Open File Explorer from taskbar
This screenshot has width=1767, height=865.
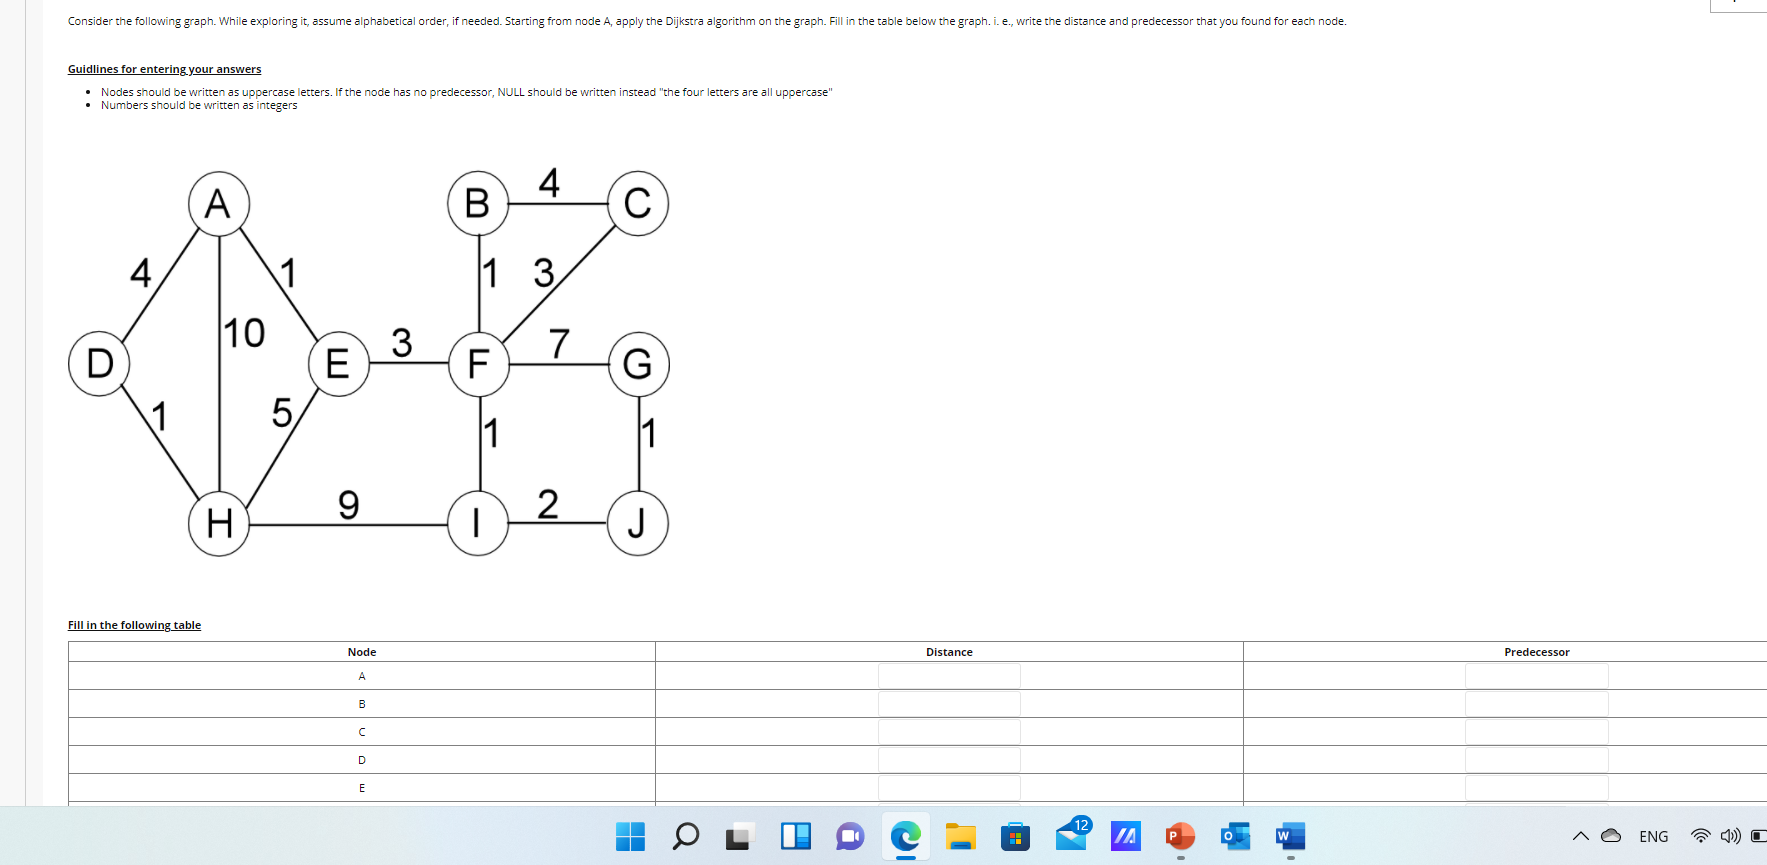960,836
